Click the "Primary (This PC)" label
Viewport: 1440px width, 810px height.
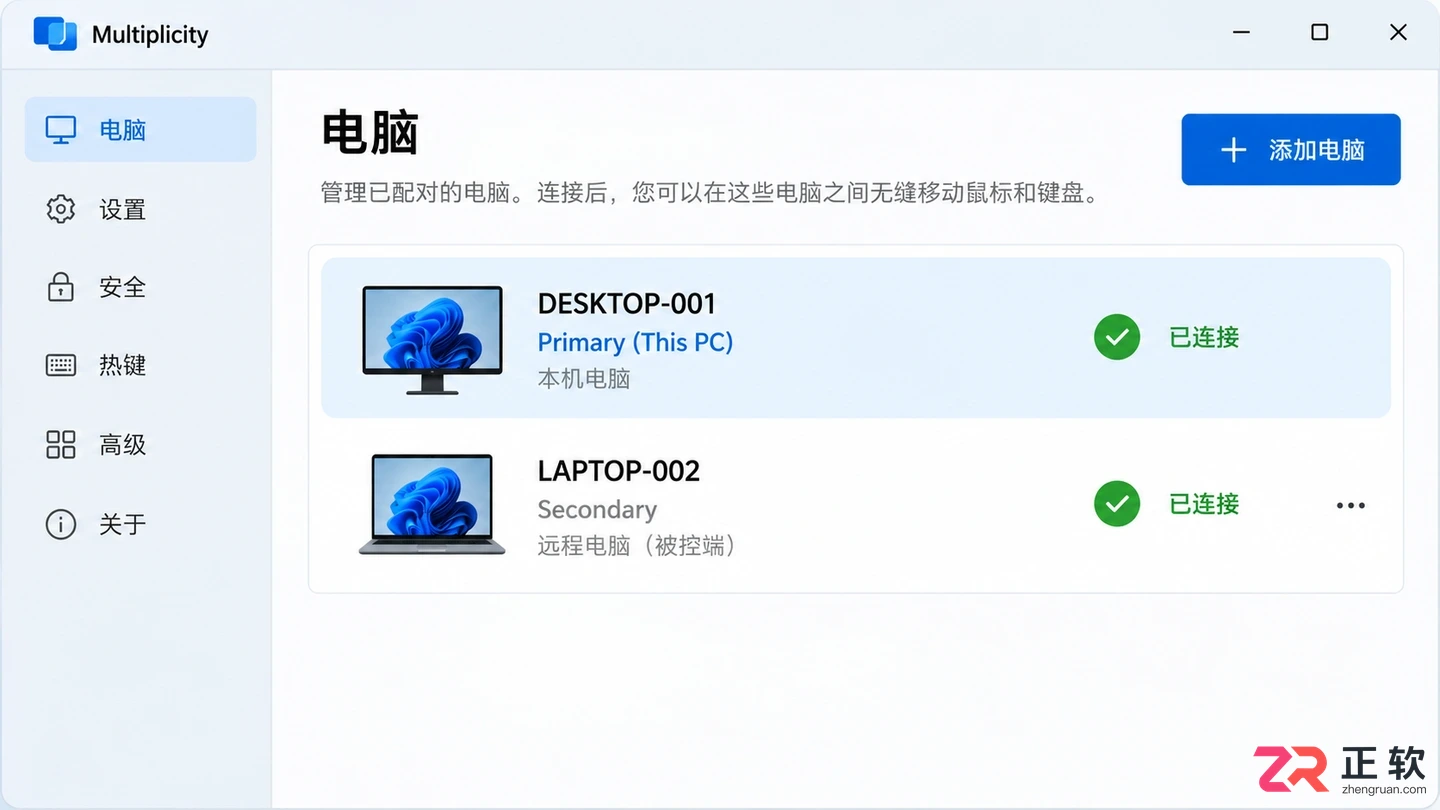coord(635,342)
